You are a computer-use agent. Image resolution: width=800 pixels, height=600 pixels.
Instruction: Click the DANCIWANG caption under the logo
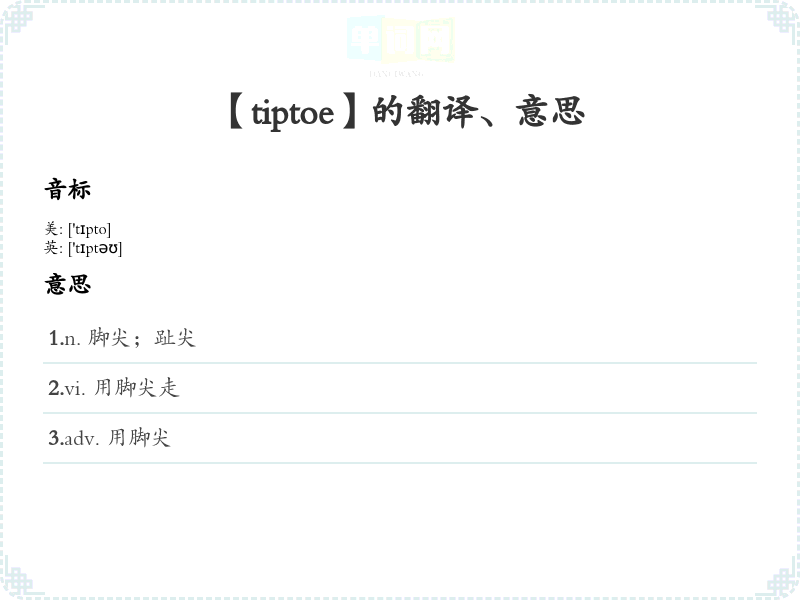397,73
